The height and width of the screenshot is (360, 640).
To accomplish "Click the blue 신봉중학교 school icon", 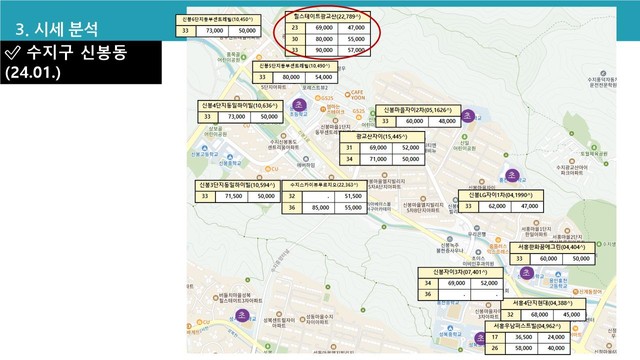I will coord(230,157).
